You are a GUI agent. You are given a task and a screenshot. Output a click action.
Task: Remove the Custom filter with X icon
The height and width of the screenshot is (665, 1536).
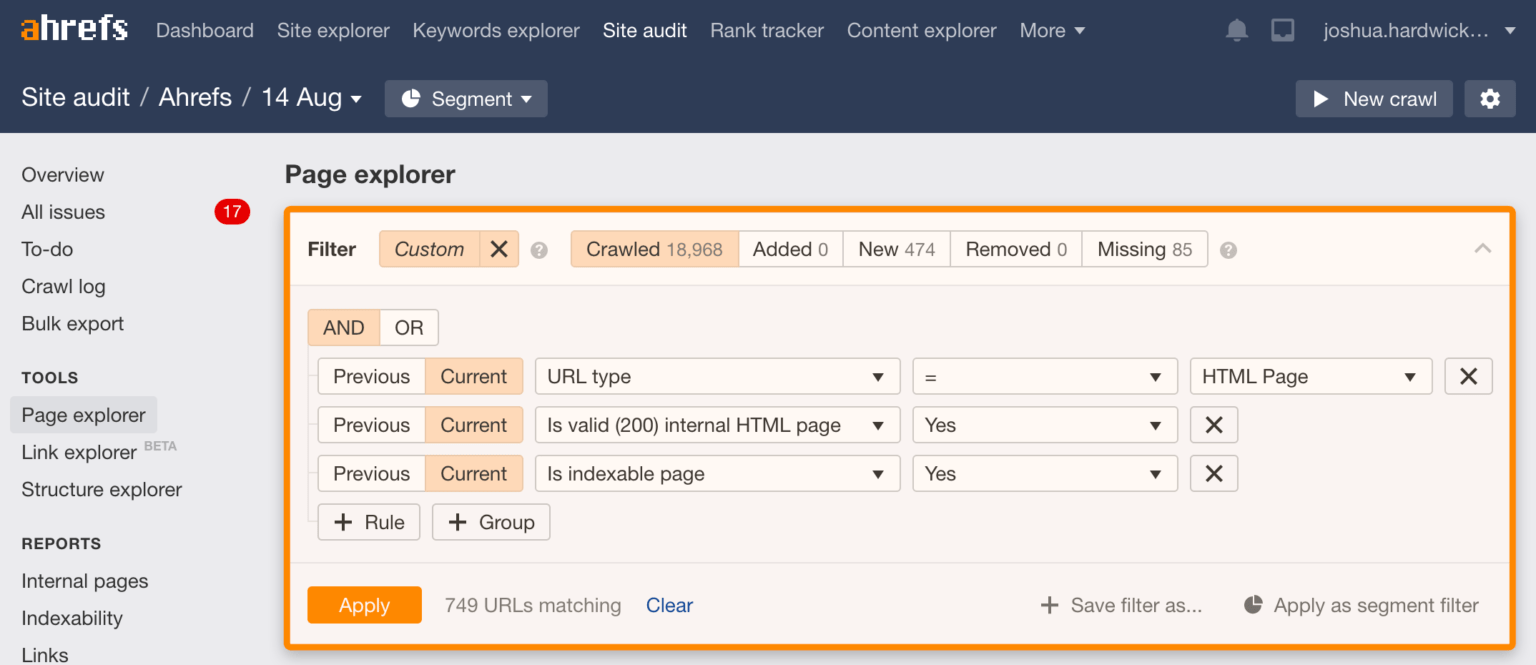click(499, 249)
